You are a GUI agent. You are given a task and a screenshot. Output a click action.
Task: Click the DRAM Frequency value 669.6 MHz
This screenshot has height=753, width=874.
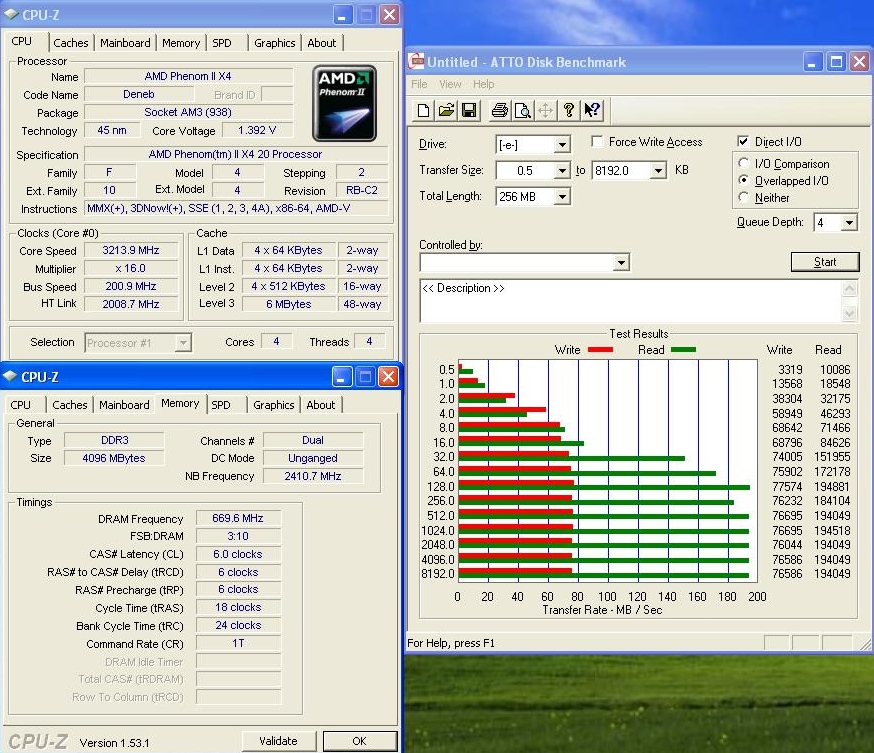[238, 518]
